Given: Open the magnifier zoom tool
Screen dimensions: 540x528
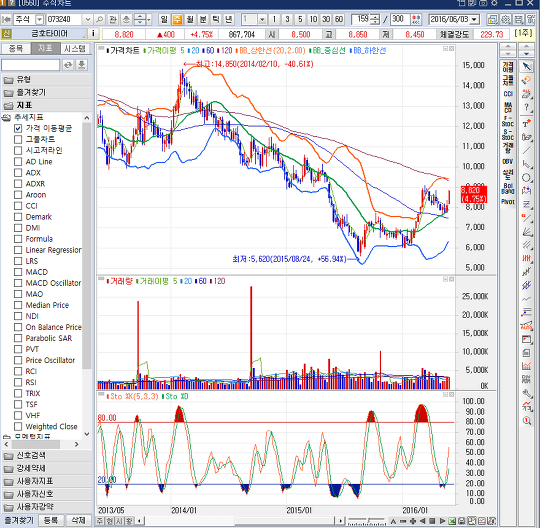Looking at the screenshot, I should coord(526,421).
